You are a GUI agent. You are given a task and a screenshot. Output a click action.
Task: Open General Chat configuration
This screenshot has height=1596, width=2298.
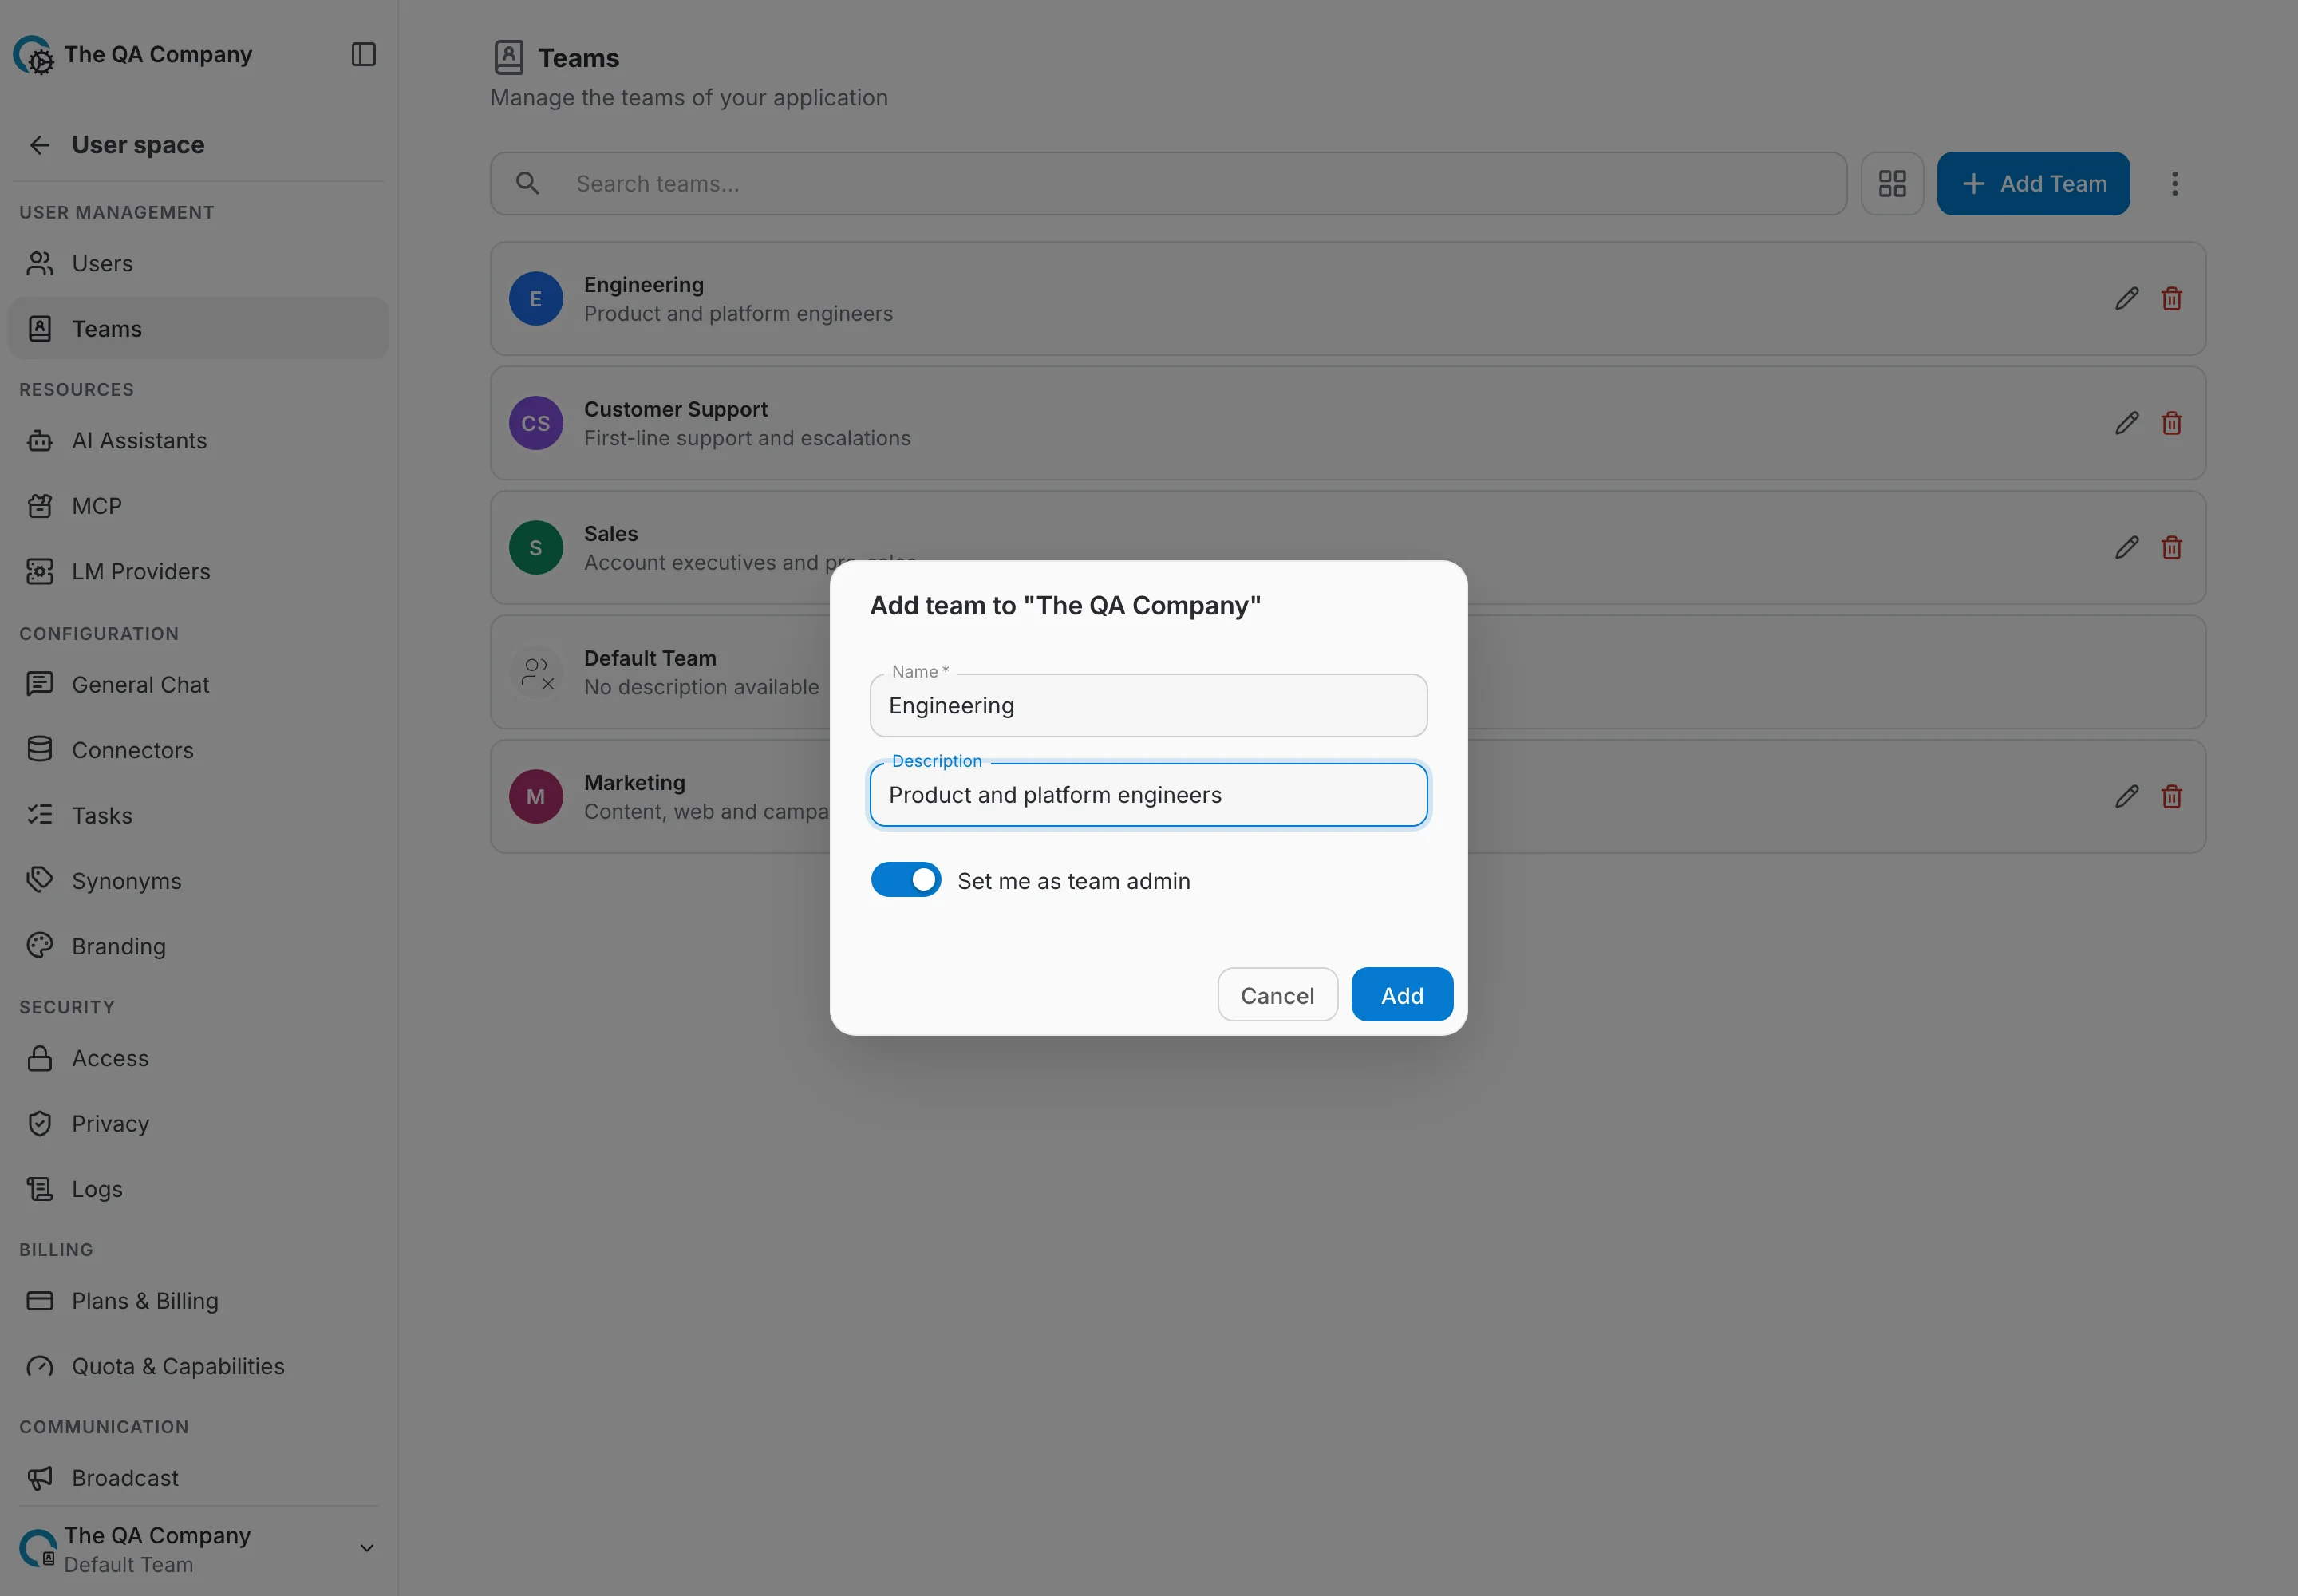coord(198,684)
